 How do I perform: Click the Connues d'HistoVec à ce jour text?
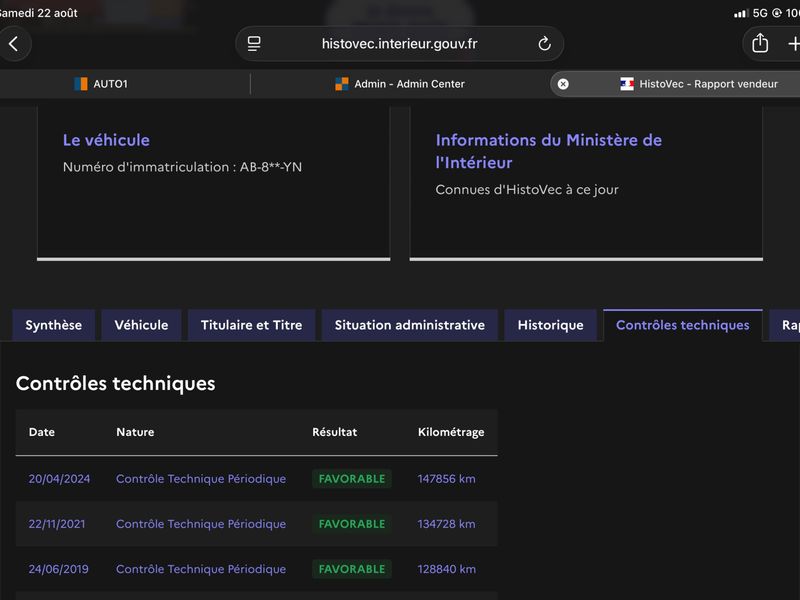(527, 190)
